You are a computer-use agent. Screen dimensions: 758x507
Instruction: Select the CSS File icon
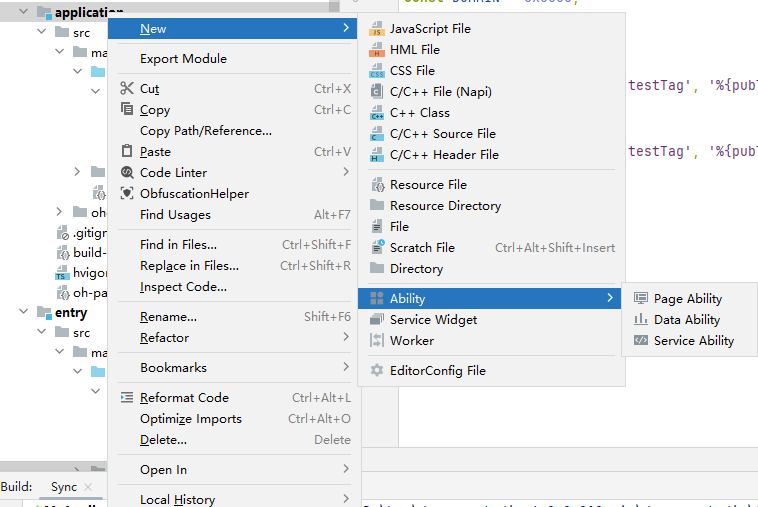click(x=377, y=71)
